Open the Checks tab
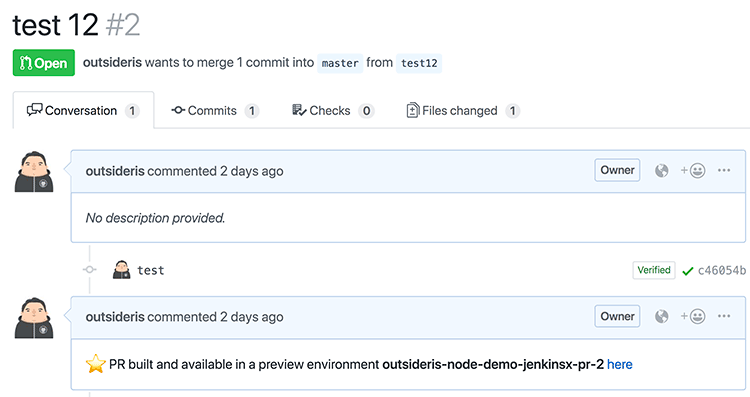The width and height of the screenshot is (750, 397). (333, 110)
